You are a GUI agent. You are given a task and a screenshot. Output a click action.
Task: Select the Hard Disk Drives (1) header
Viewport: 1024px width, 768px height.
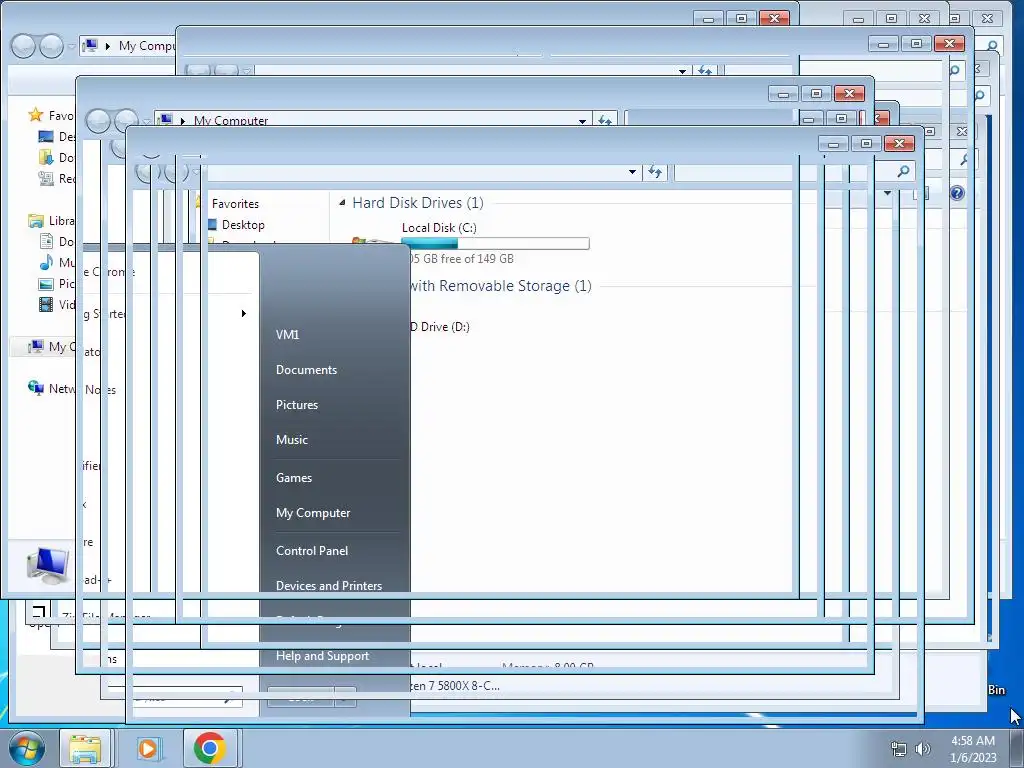418,203
